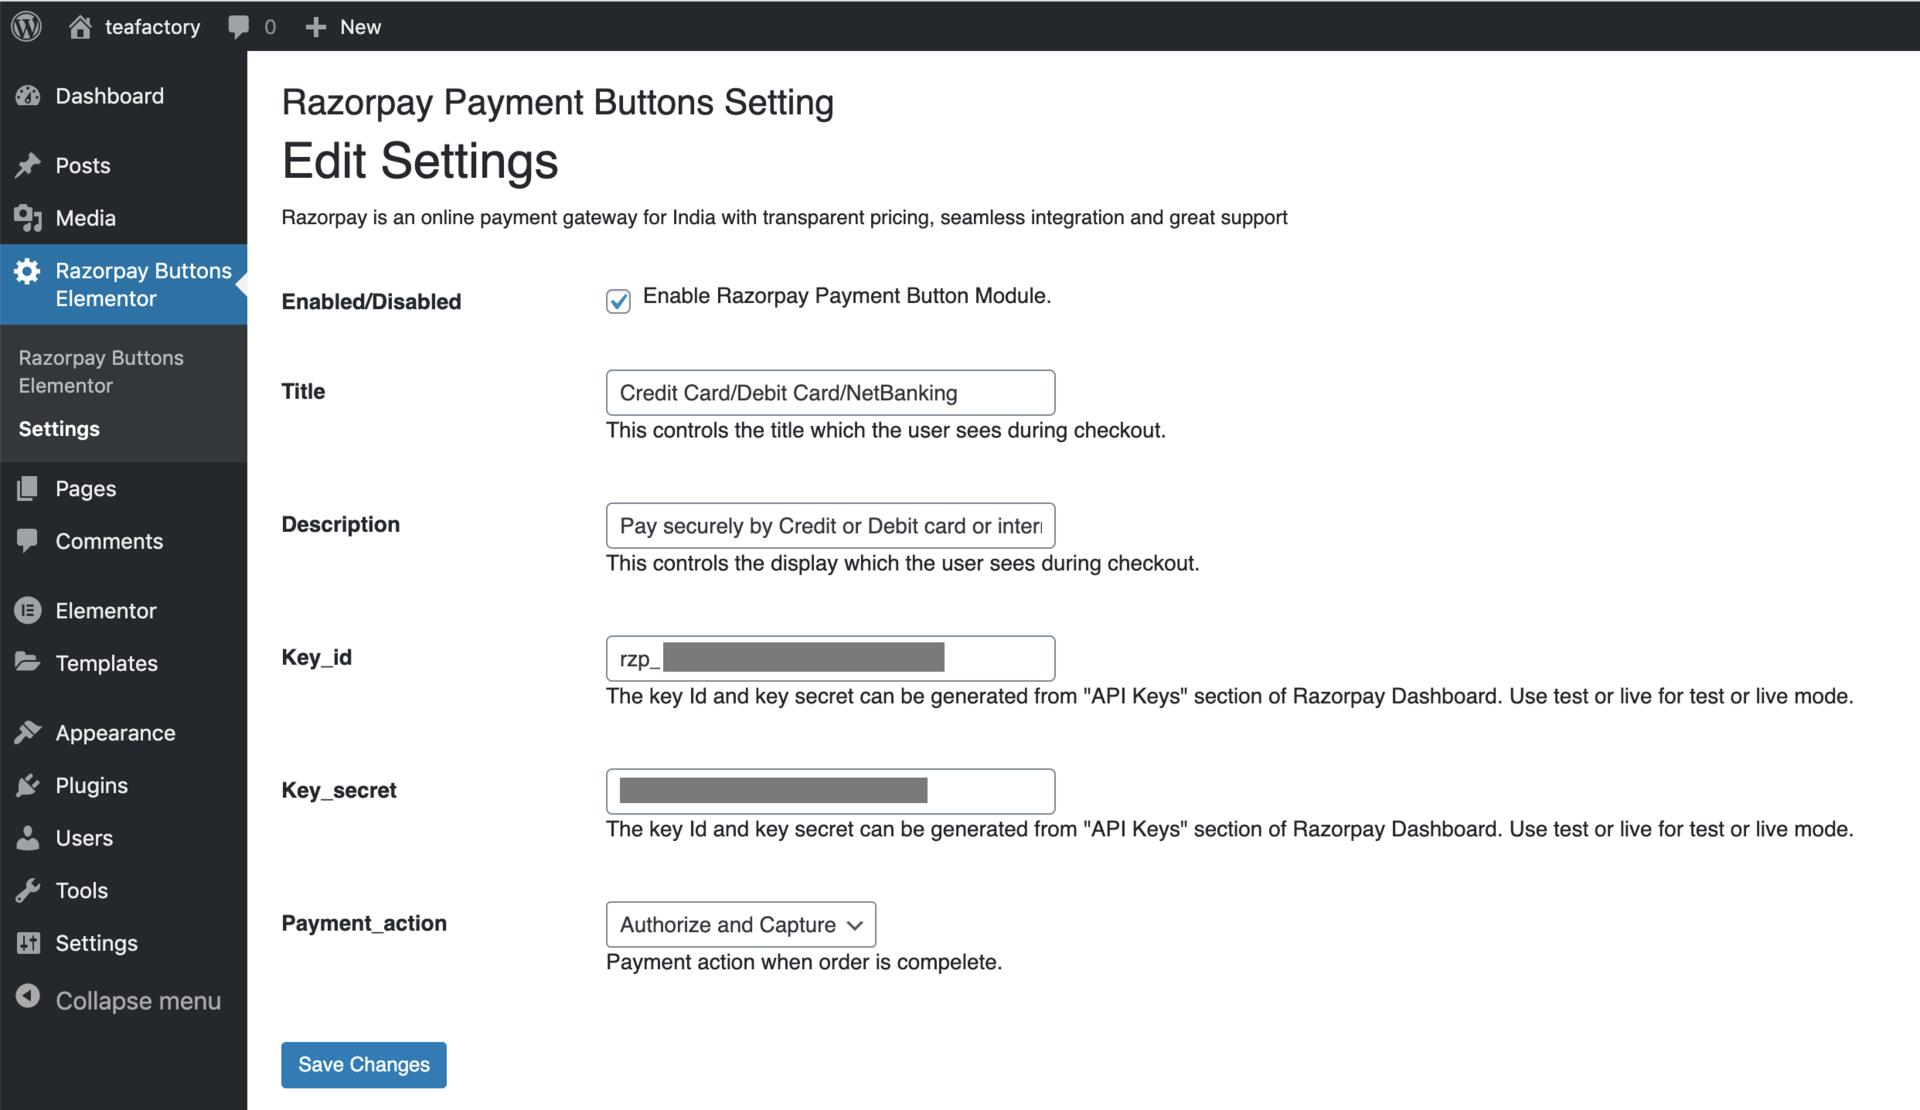Image resolution: width=1920 pixels, height=1110 pixels.
Task: Click the Collapse menu arrow icon
Action: [28, 996]
